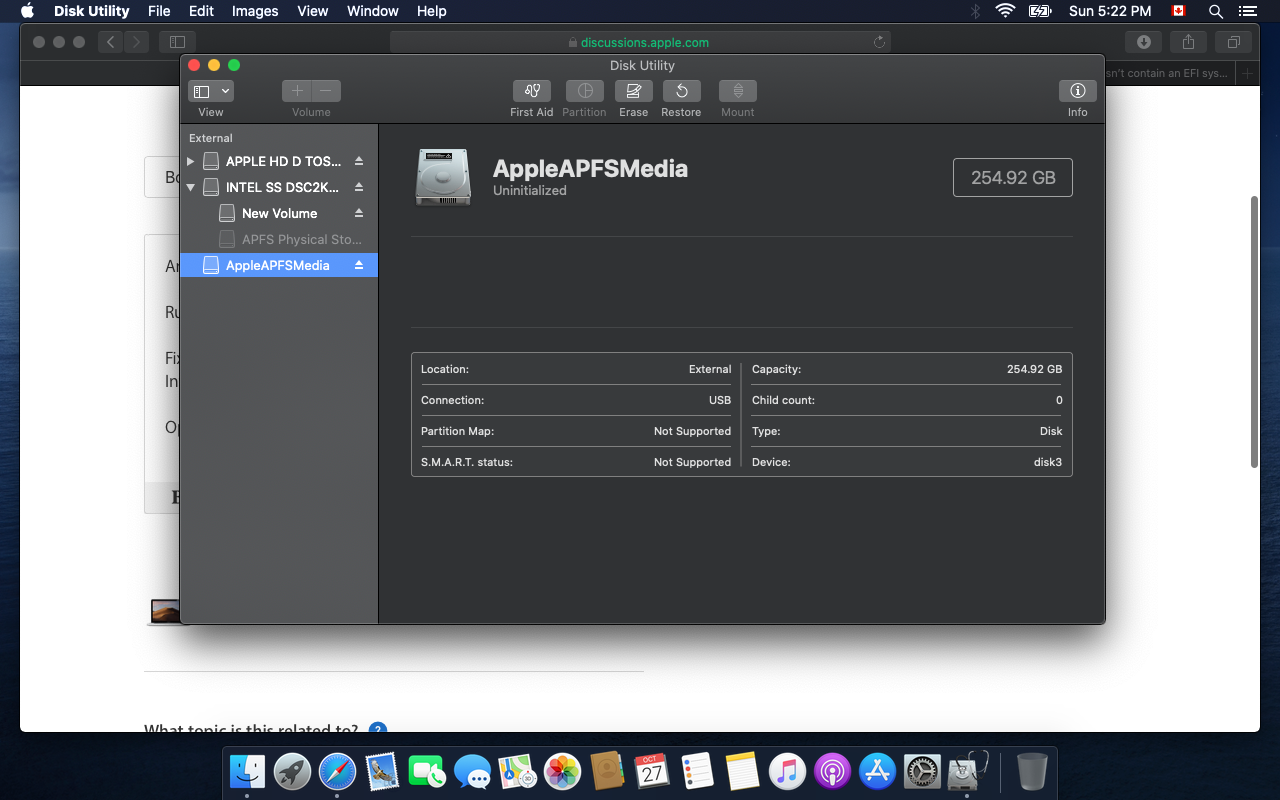Remove a volume with the minus button
The image size is (1280, 800).
326,91
